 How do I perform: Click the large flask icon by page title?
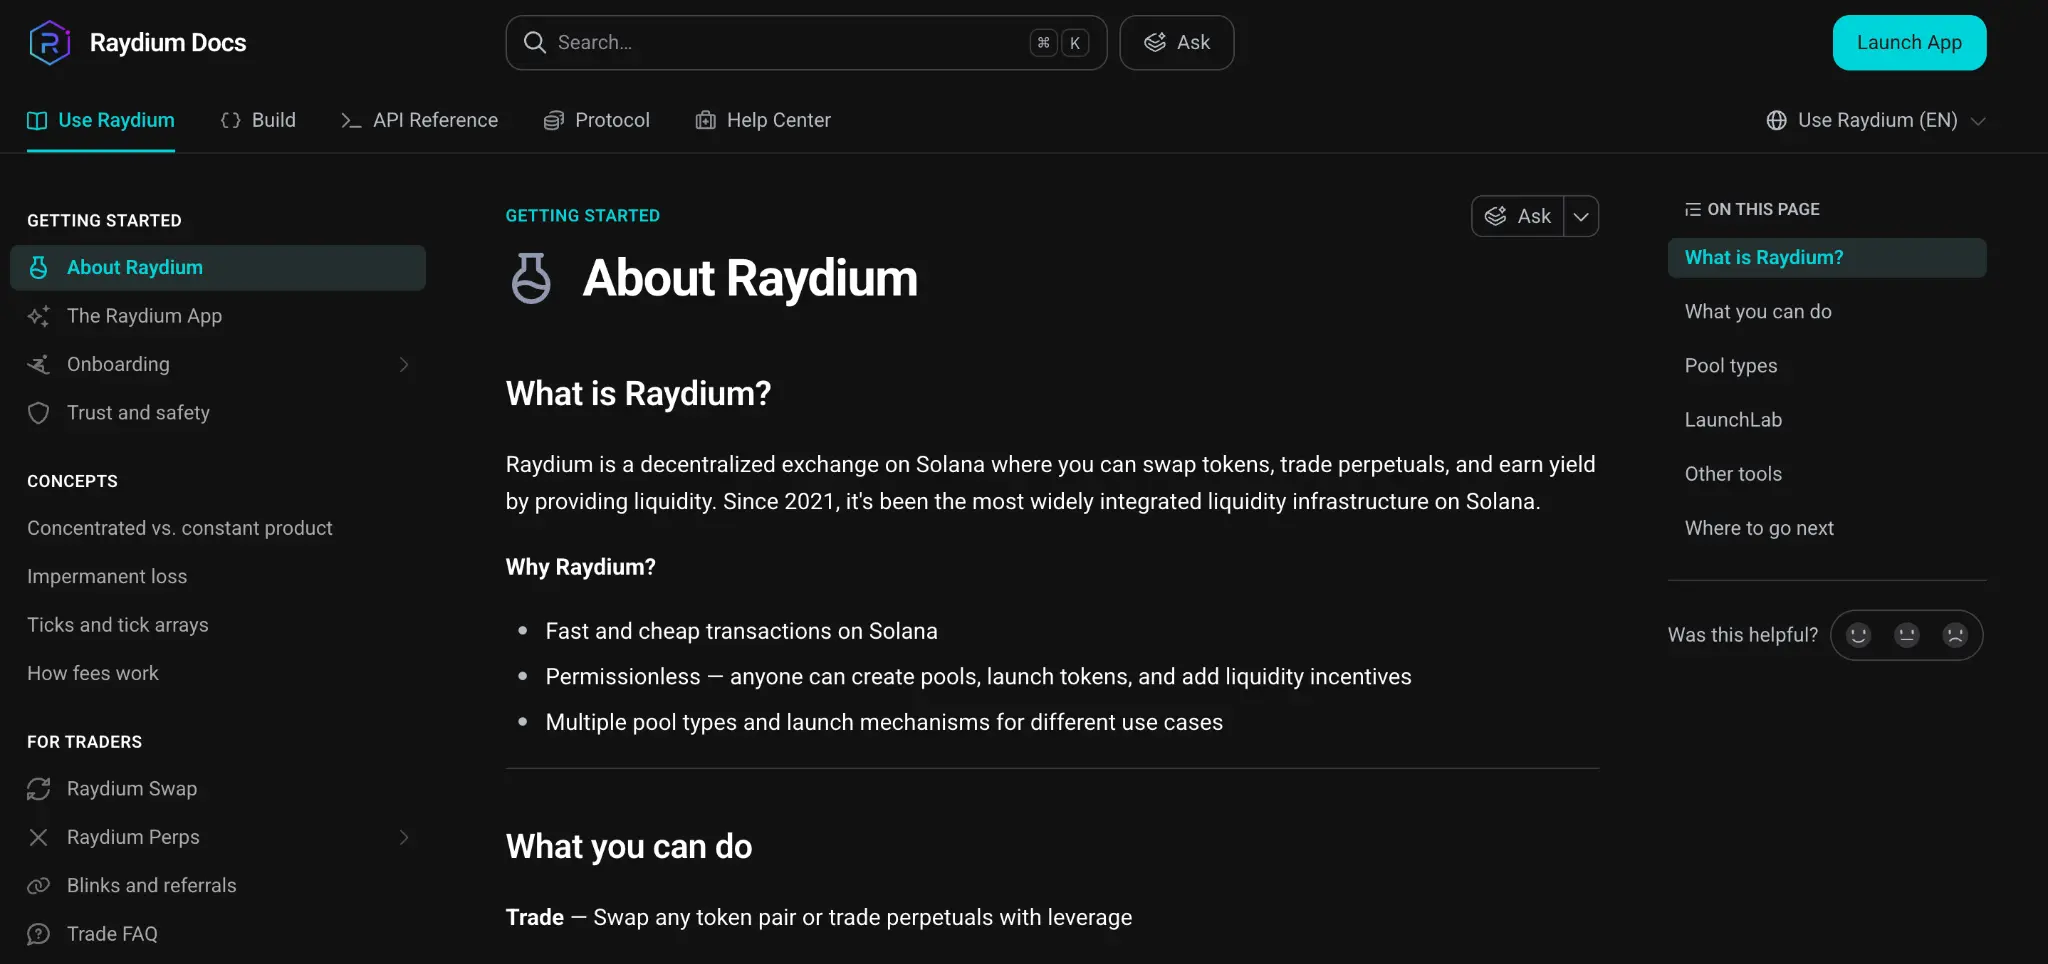coord(531,278)
